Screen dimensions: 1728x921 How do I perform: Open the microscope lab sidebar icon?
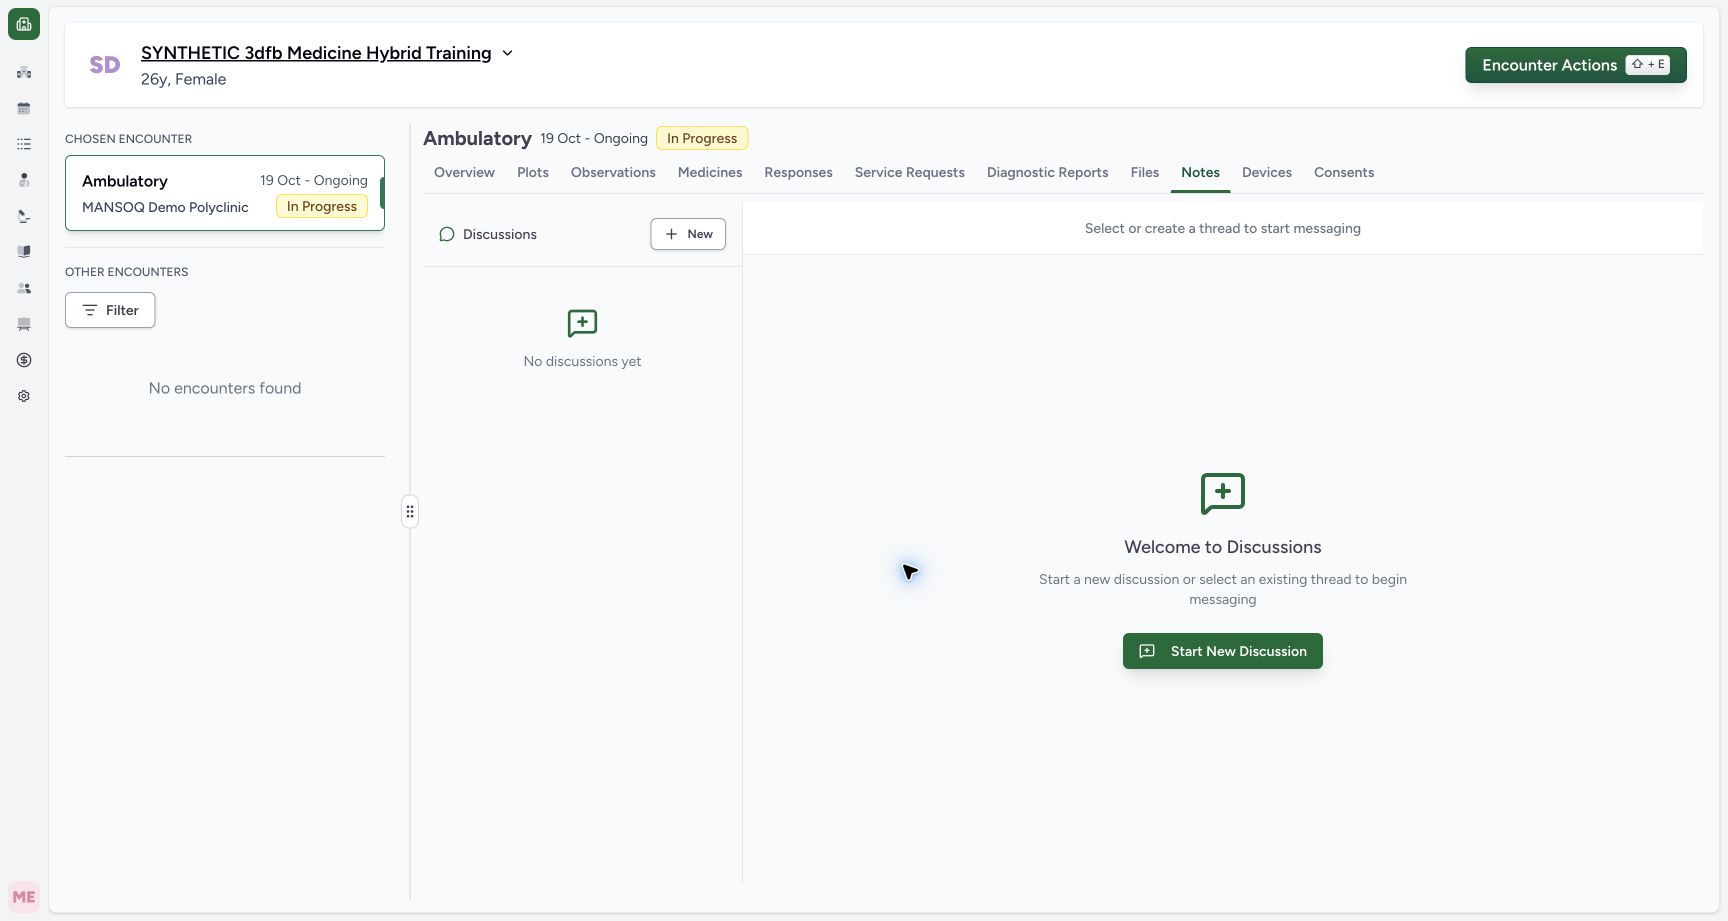click(24, 216)
